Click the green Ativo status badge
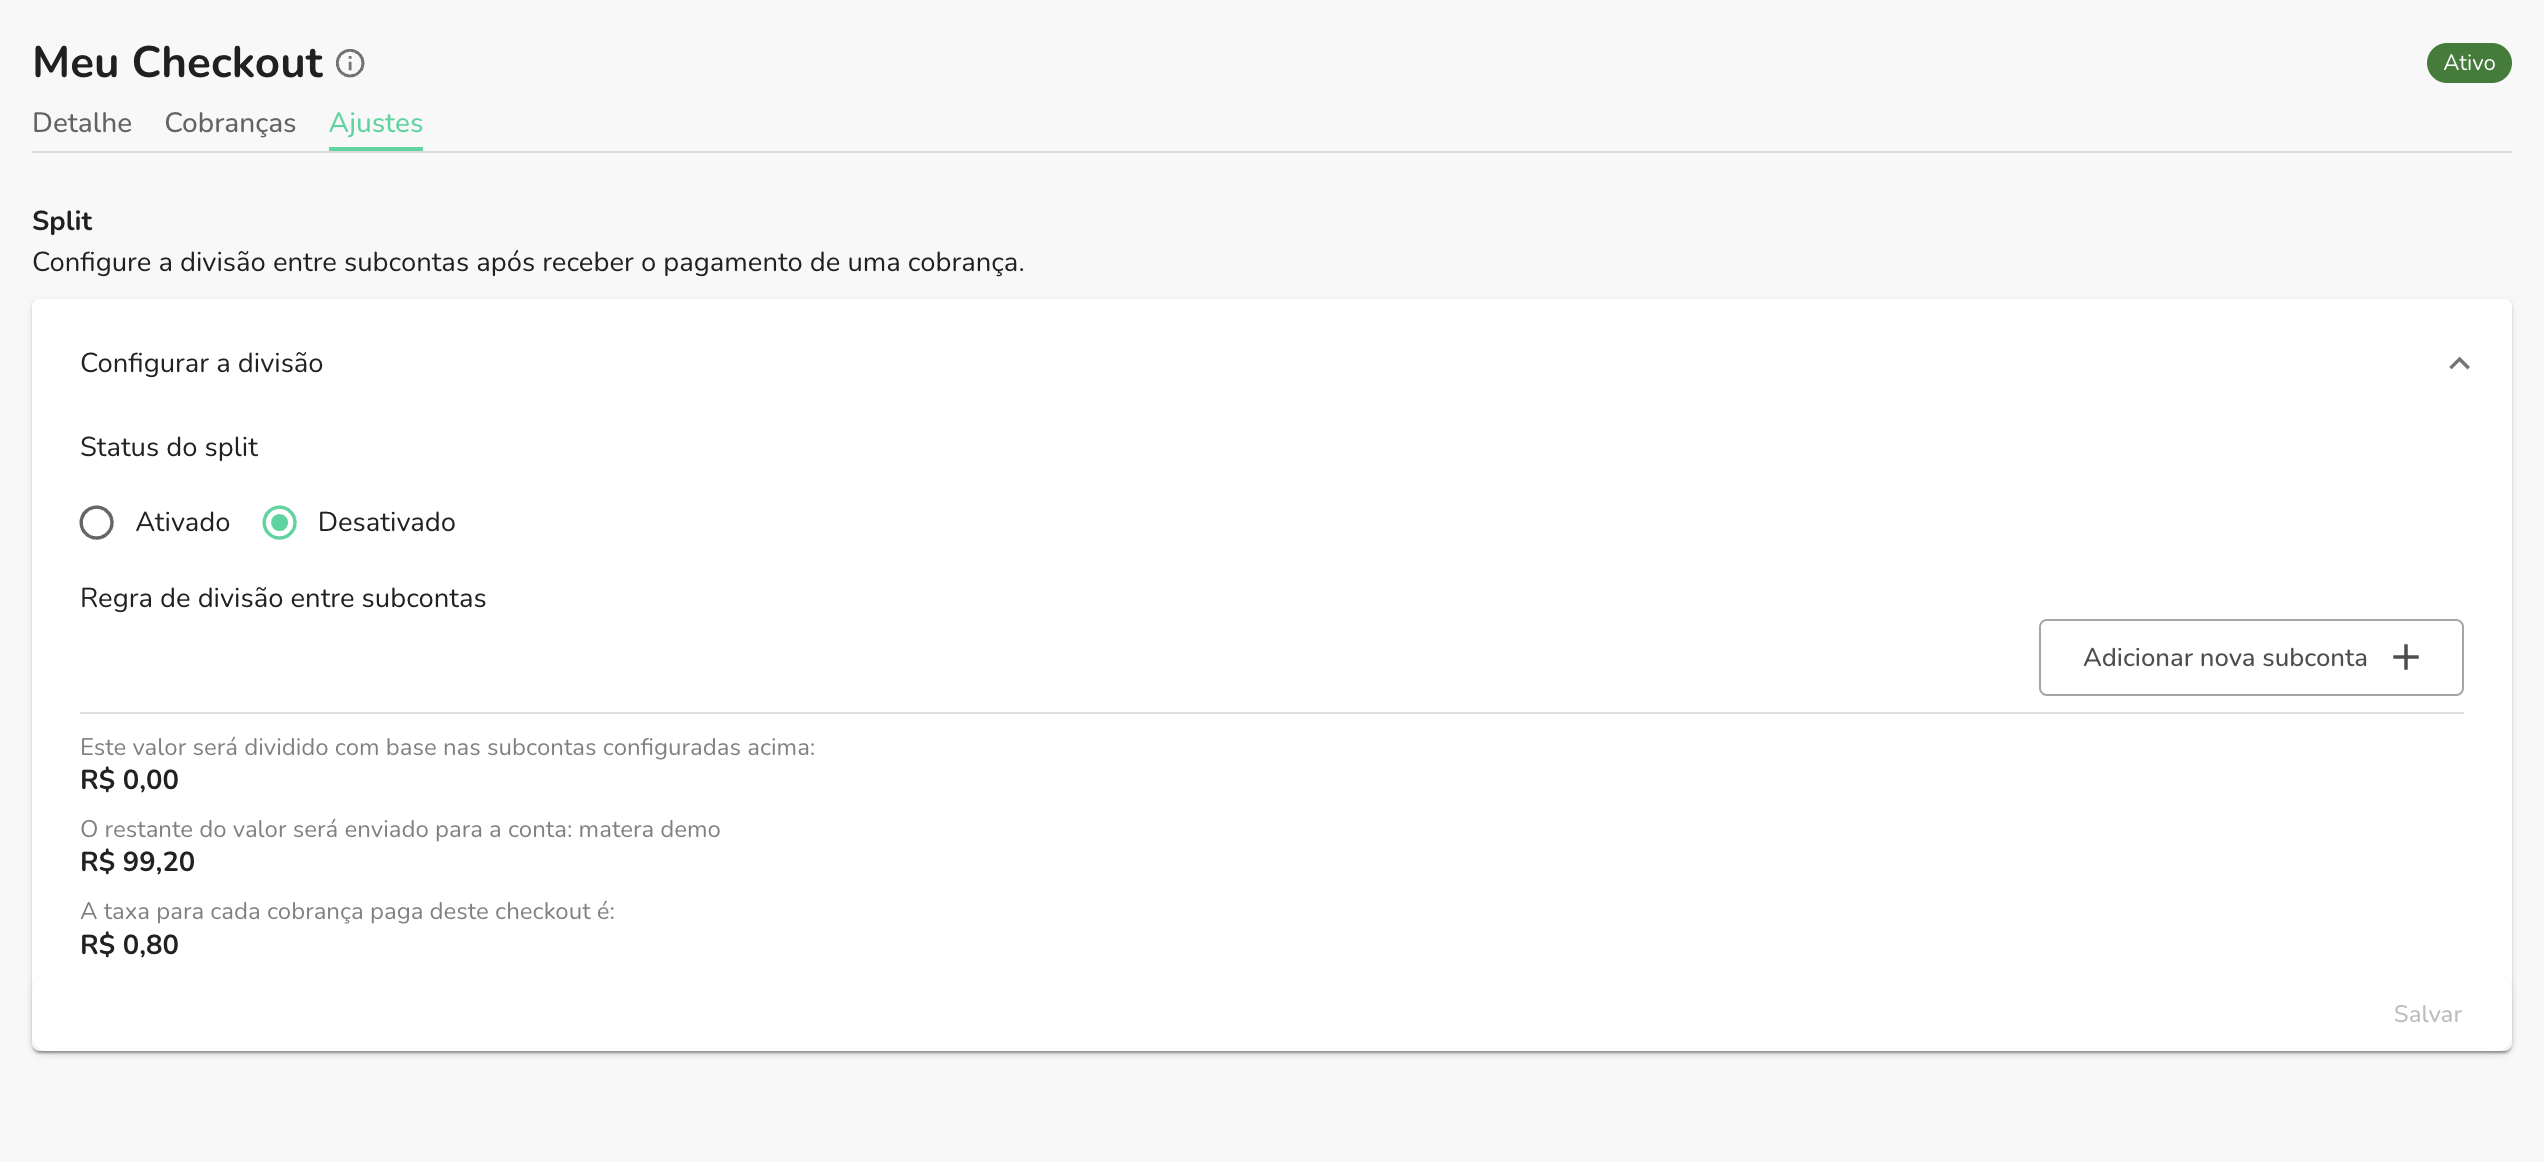This screenshot has width=2544, height=1162. [2468, 62]
